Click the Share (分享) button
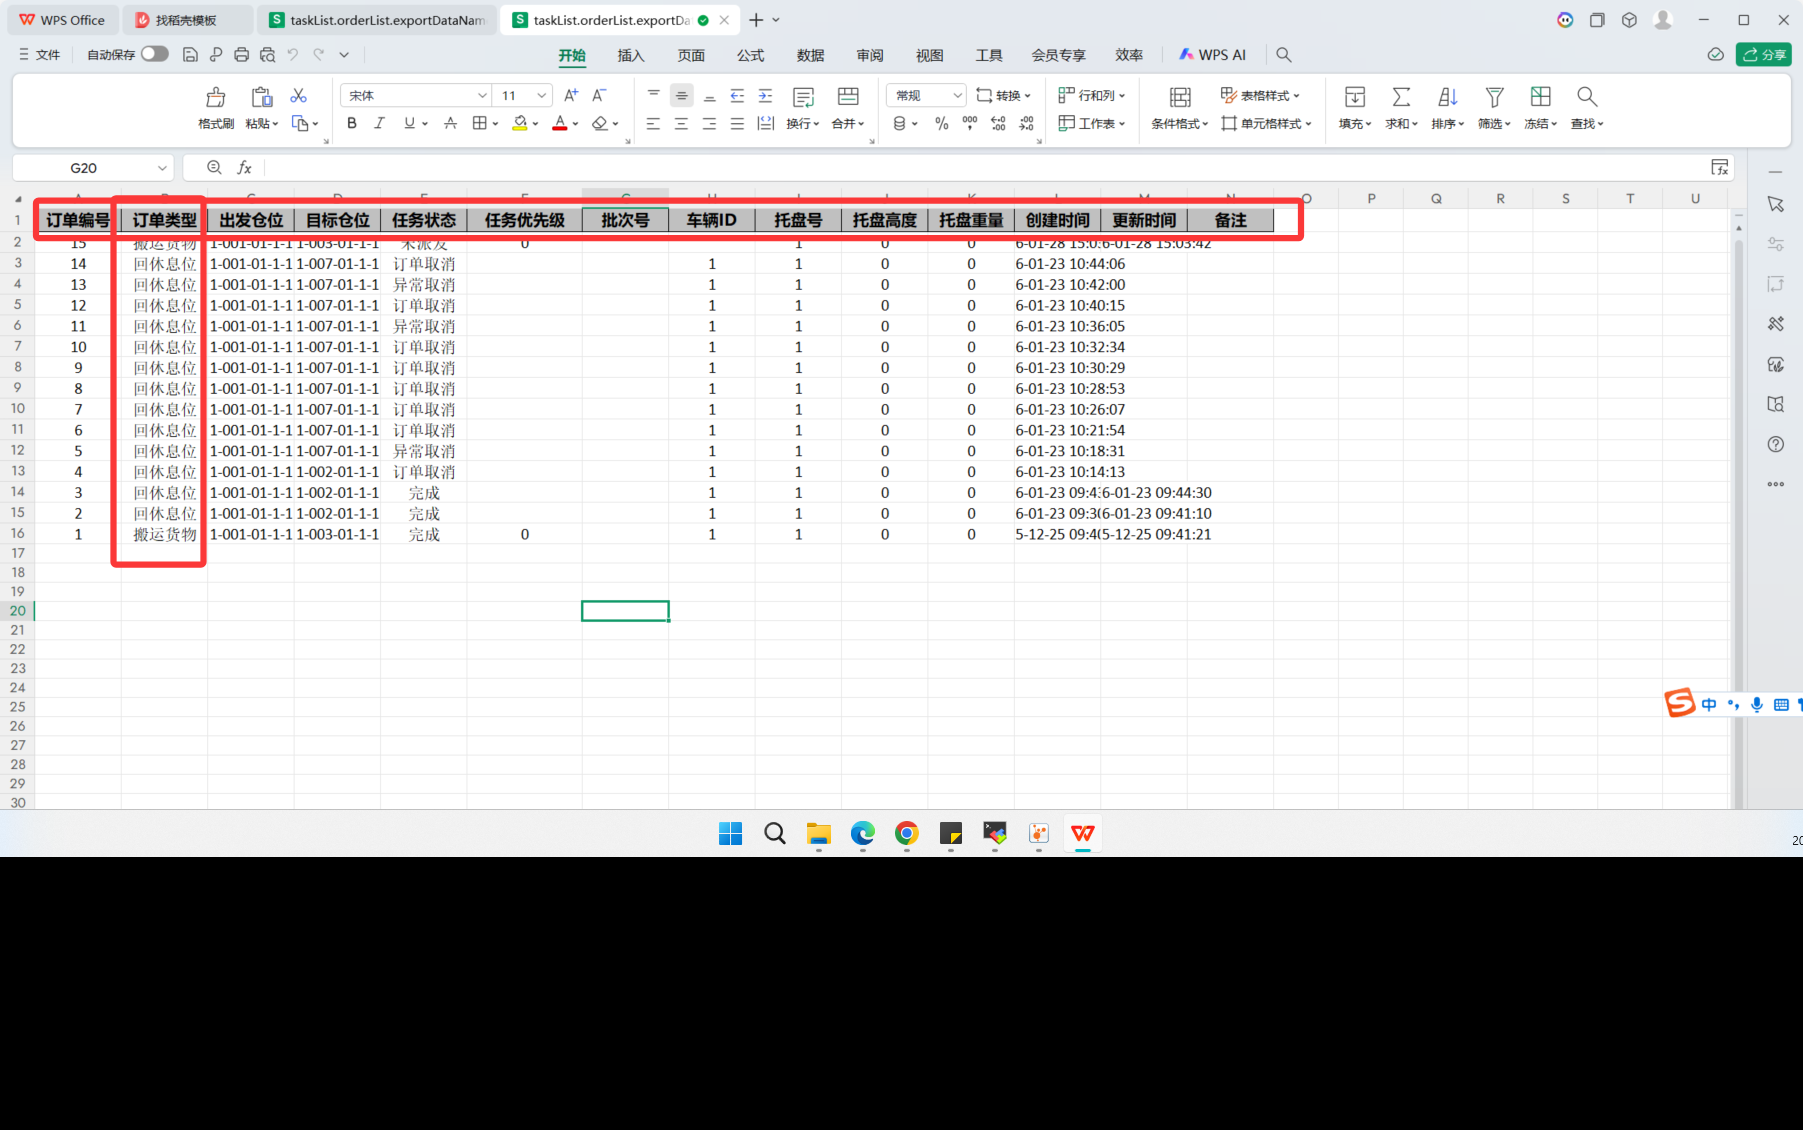This screenshot has height=1130, width=1803. (1764, 55)
